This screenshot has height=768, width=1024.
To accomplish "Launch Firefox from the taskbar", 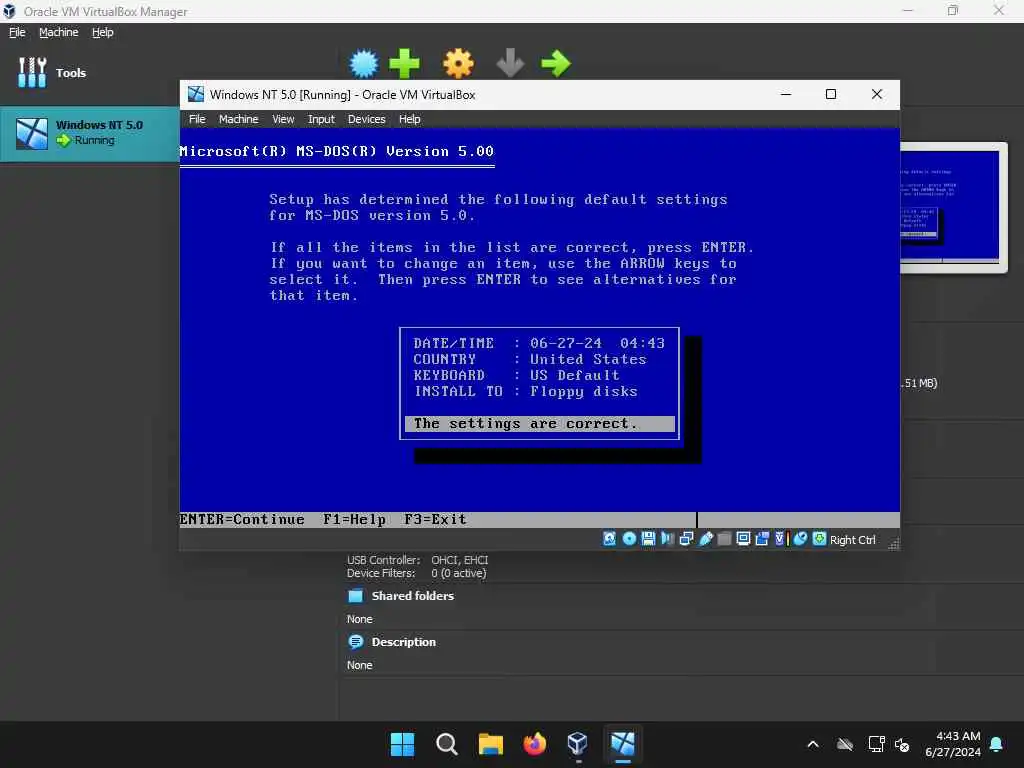I will [x=535, y=744].
